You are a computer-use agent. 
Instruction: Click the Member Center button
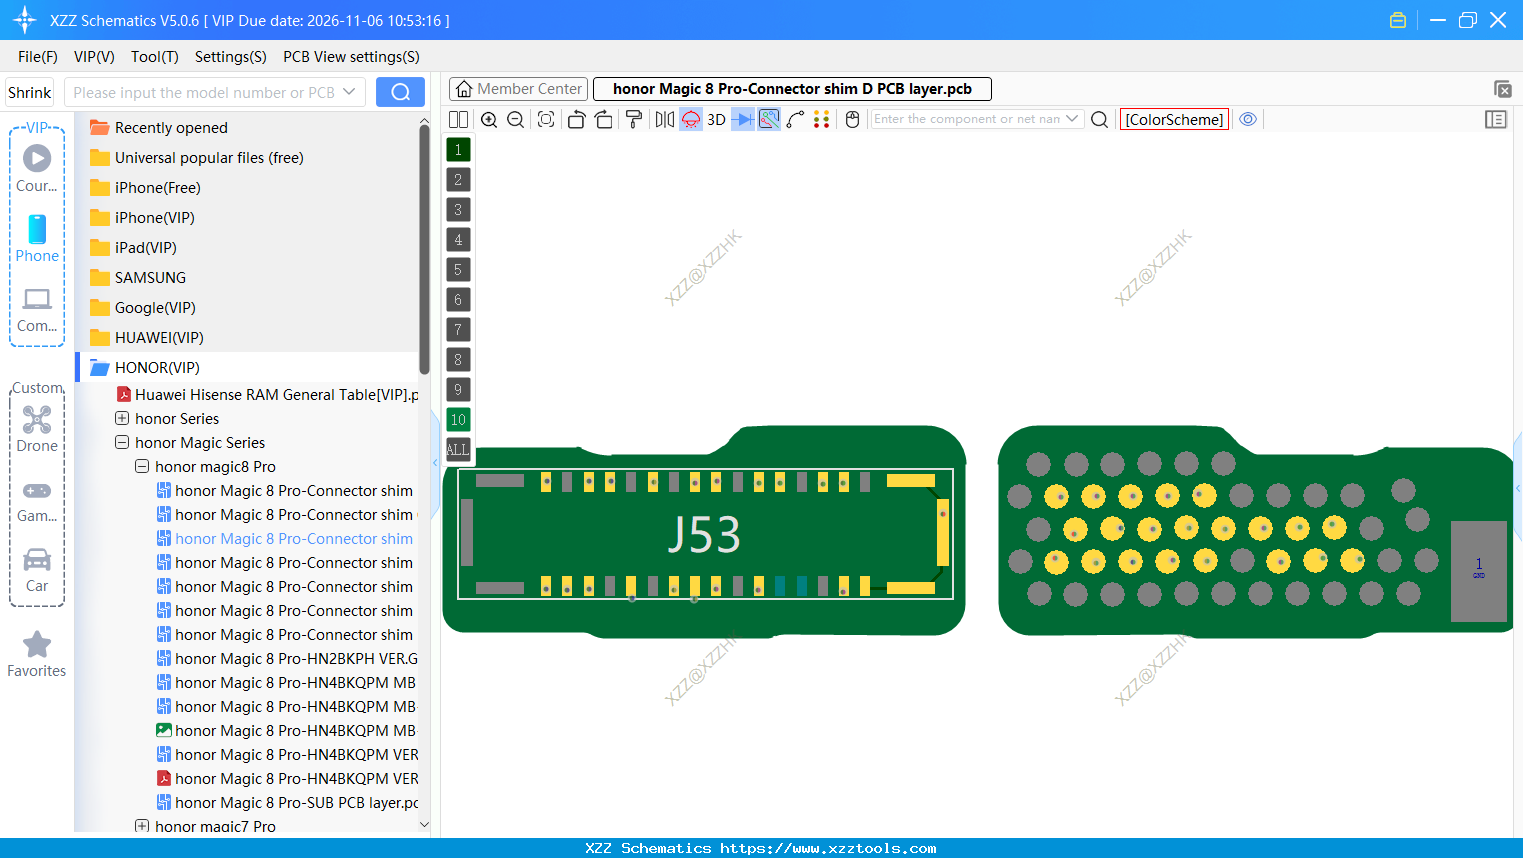[518, 88]
